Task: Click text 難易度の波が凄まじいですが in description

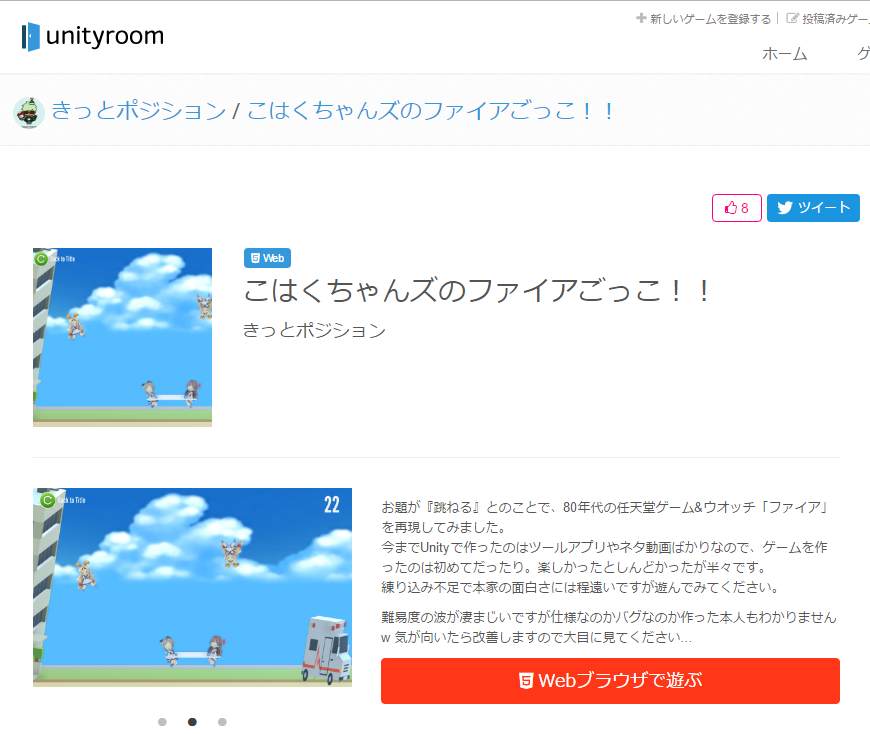Action: [465, 617]
